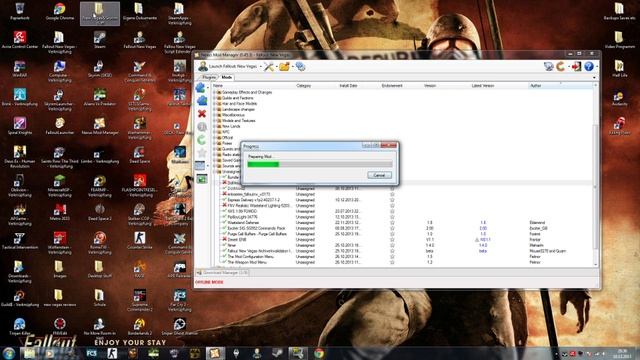Click the red arrow logout icon
The height and width of the screenshot is (360, 640).
click(576, 67)
